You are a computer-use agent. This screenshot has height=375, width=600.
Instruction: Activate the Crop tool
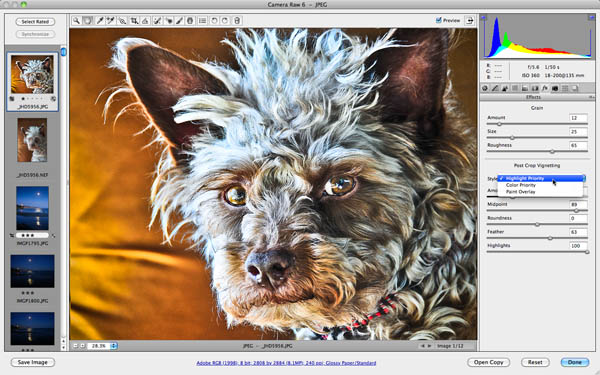coord(134,21)
